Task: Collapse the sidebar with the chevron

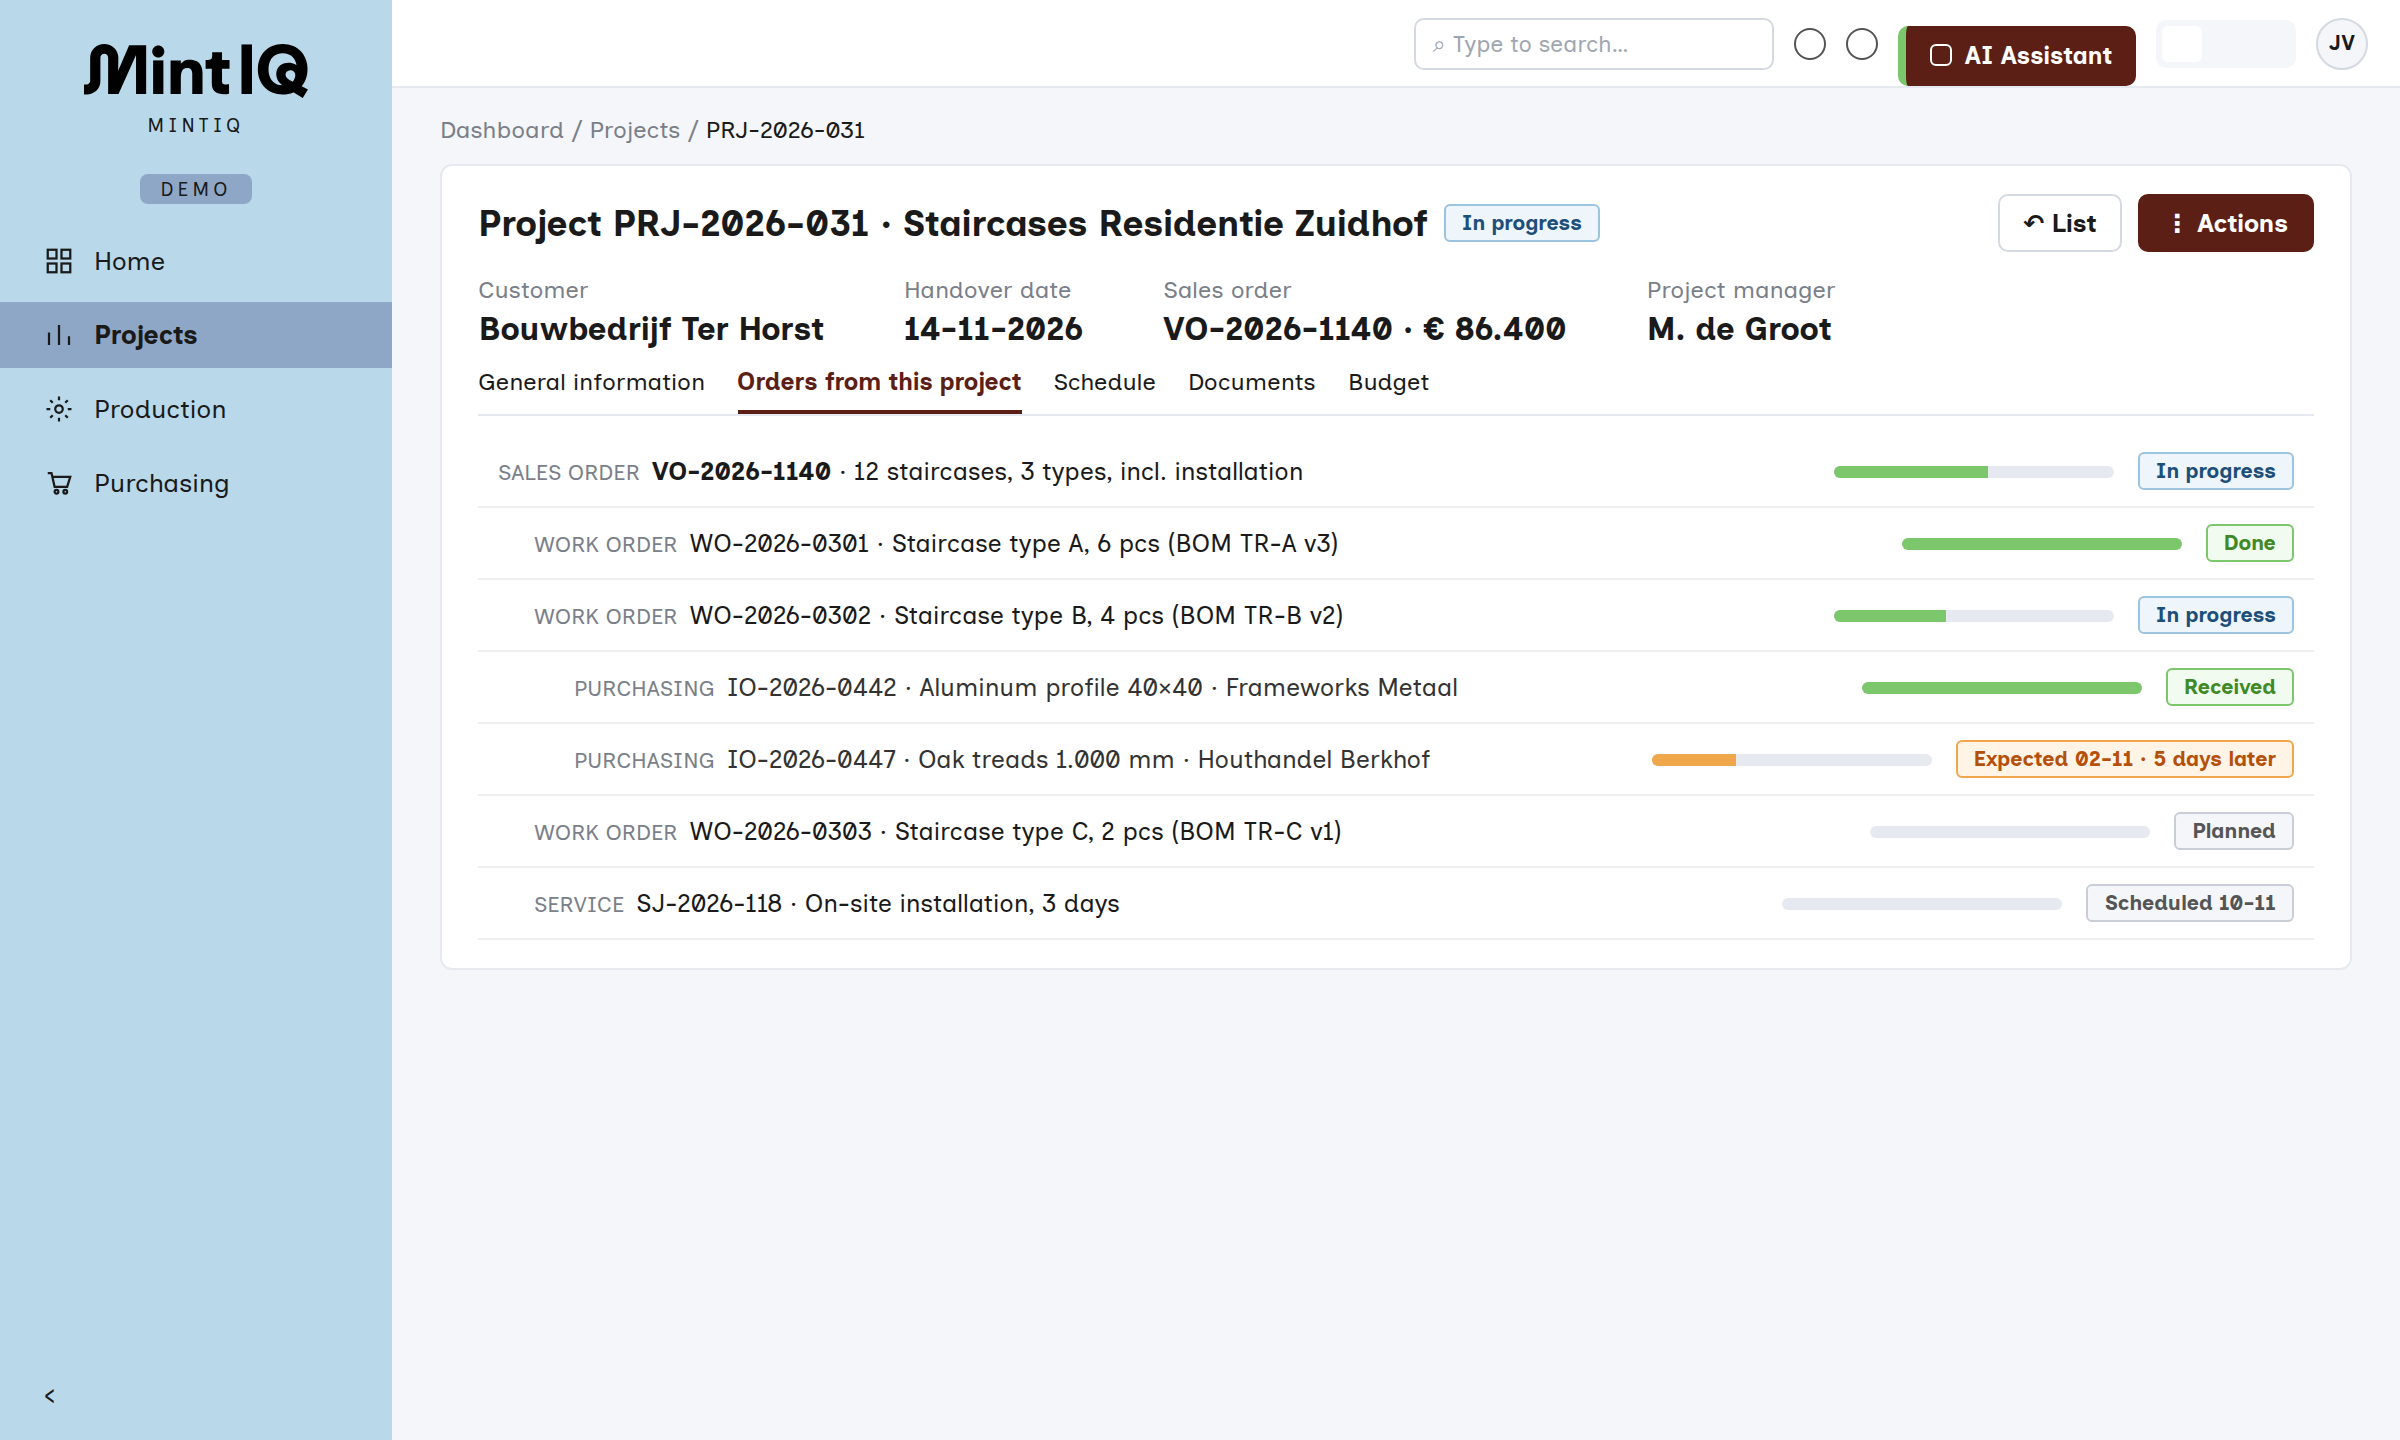Action: (x=50, y=1396)
